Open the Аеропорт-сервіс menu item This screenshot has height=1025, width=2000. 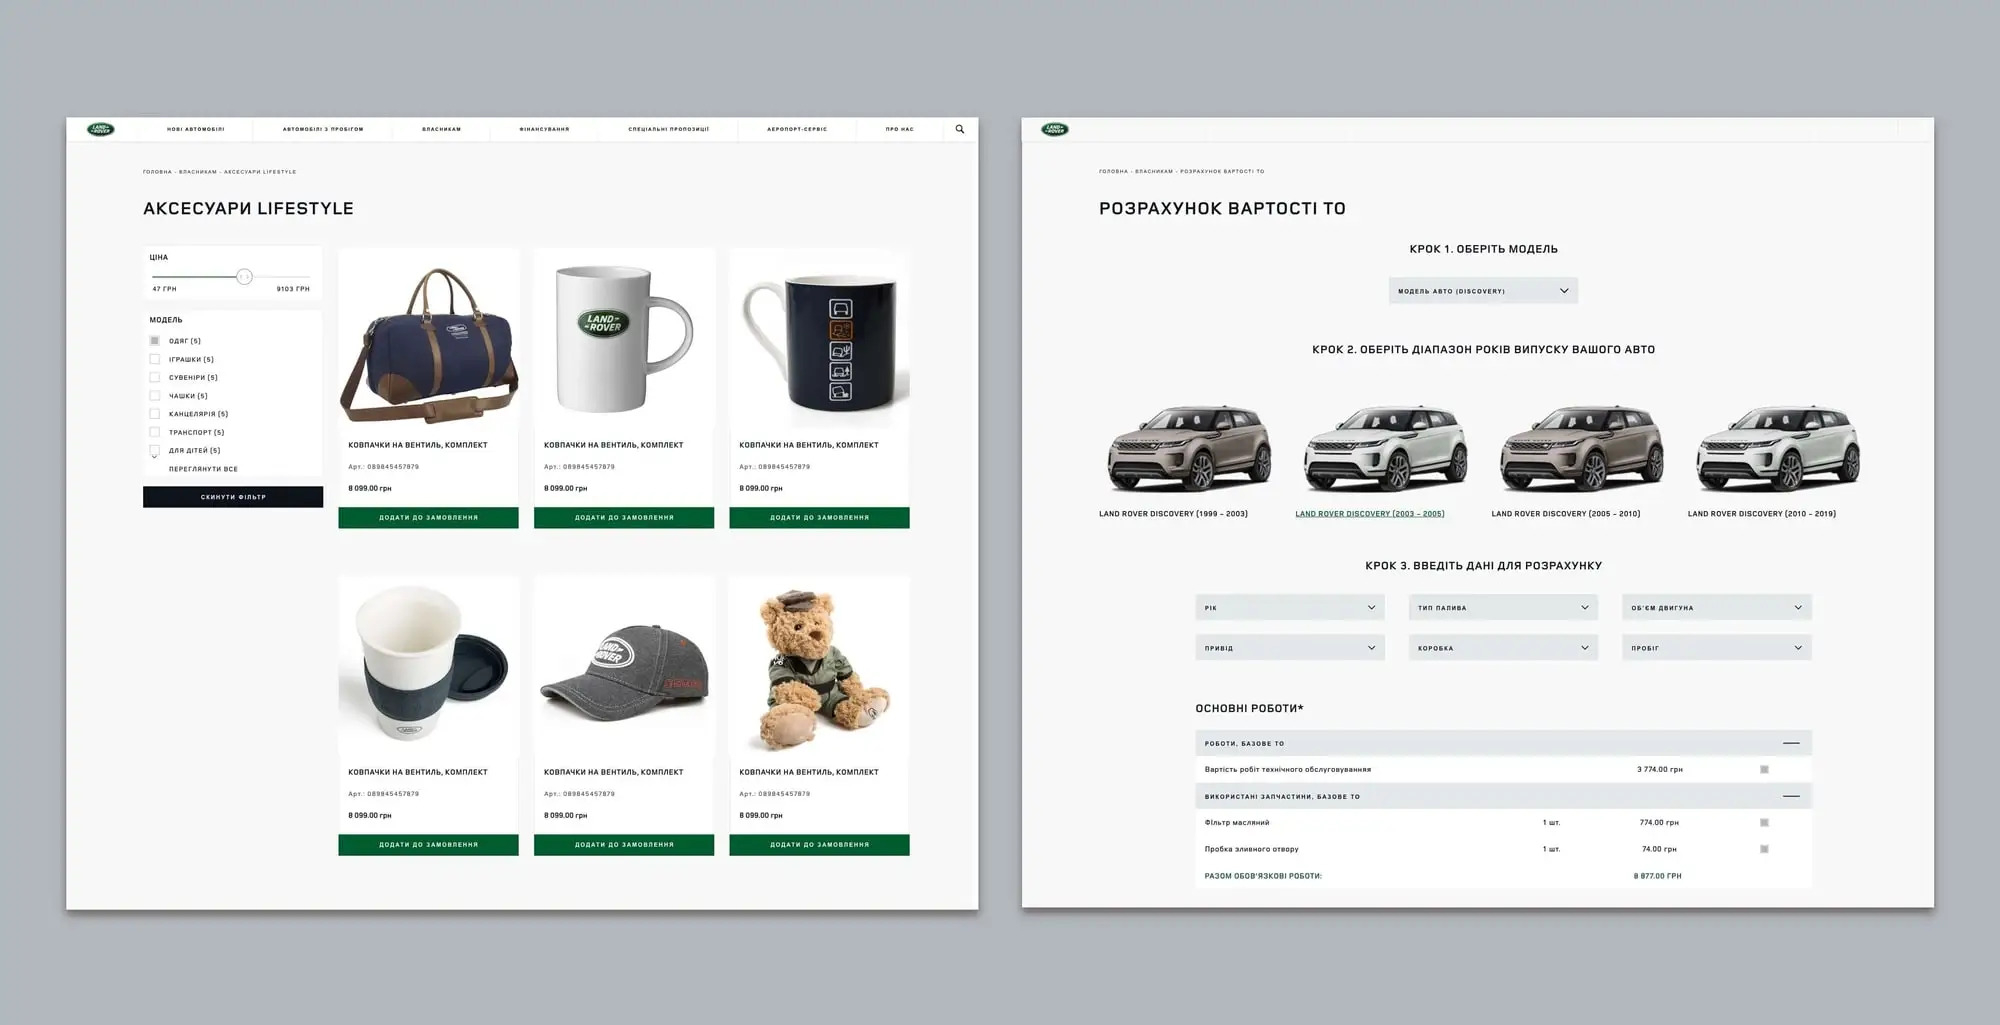(x=797, y=129)
